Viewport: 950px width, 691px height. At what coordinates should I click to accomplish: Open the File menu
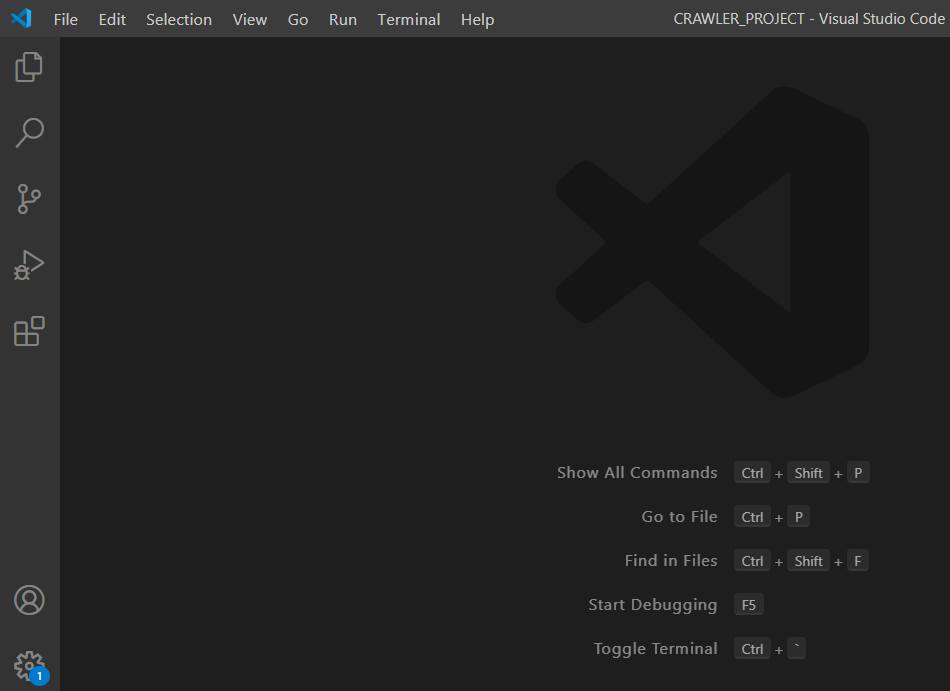[x=65, y=19]
